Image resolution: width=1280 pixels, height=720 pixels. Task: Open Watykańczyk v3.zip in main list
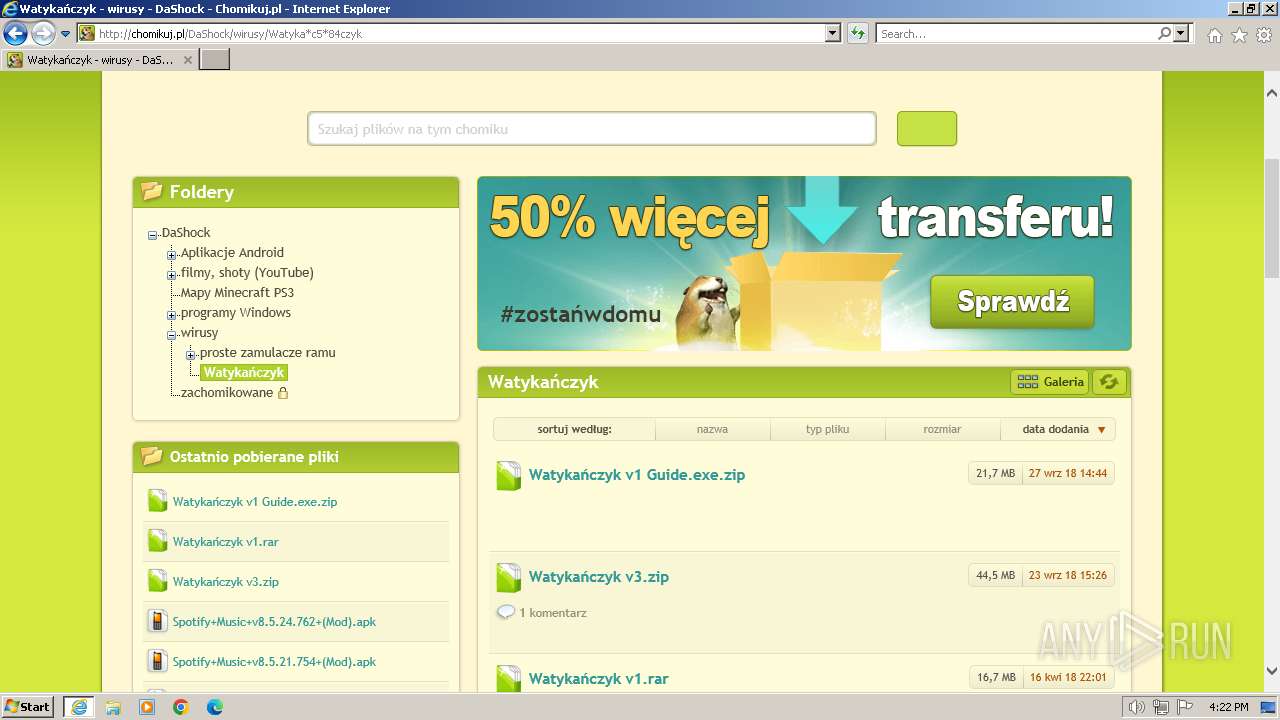point(599,577)
